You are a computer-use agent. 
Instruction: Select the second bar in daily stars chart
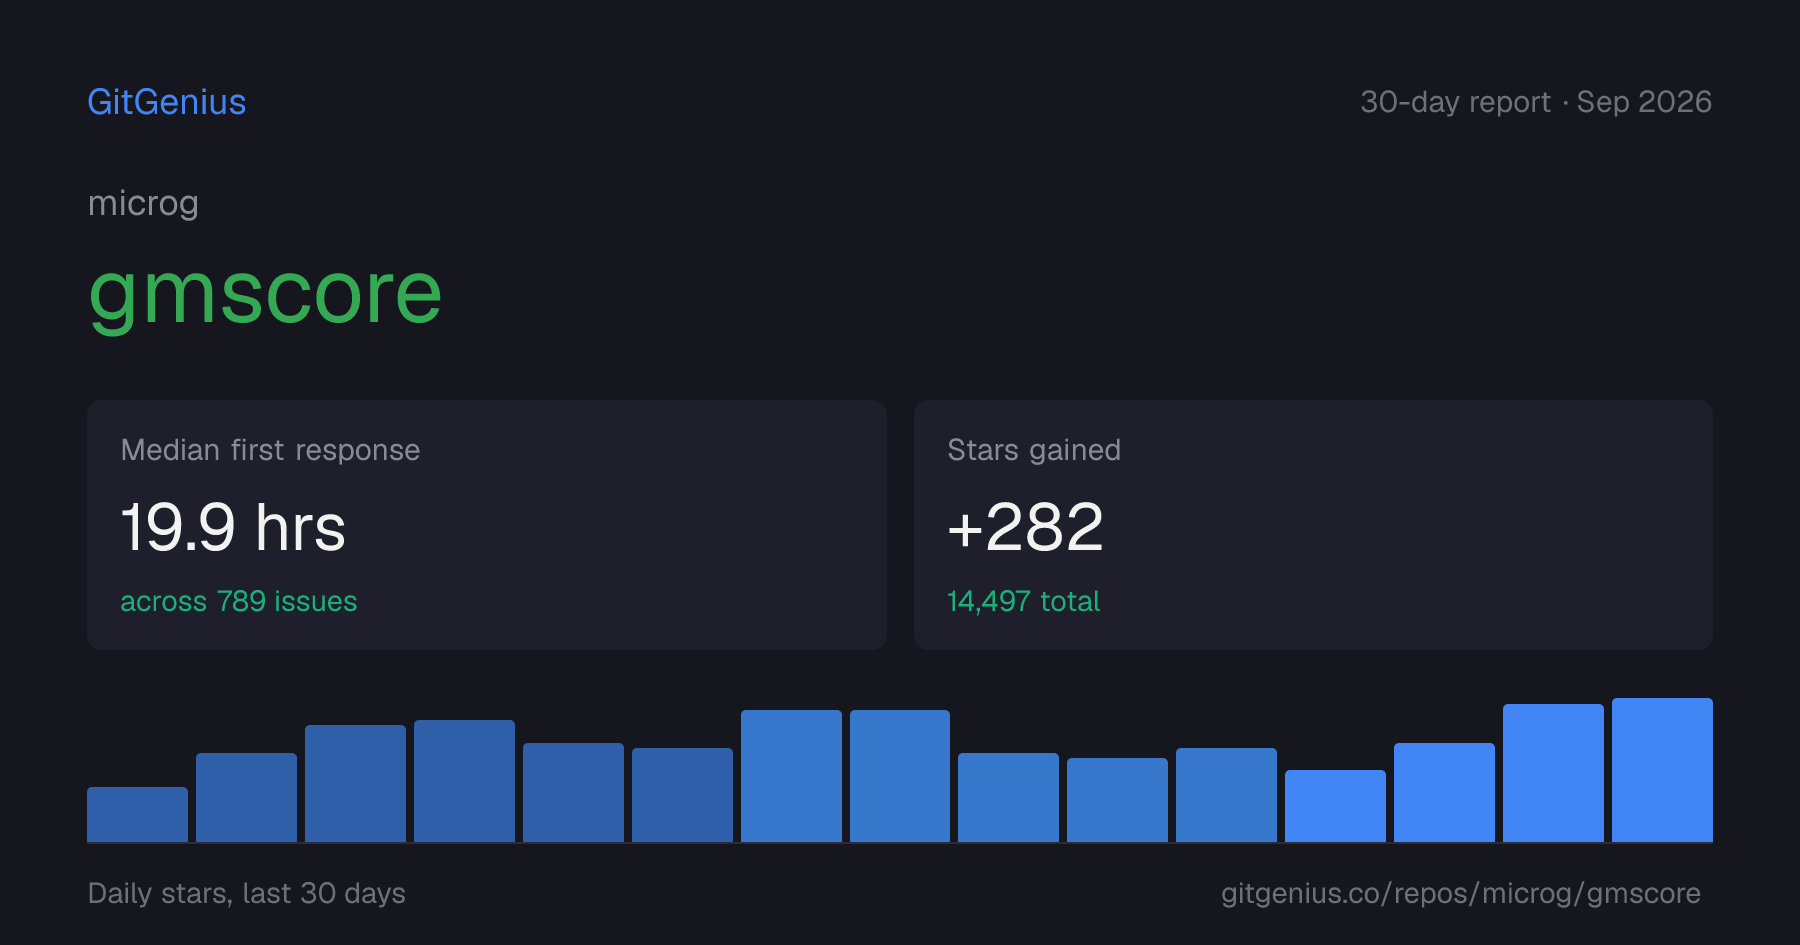[x=246, y=797]
